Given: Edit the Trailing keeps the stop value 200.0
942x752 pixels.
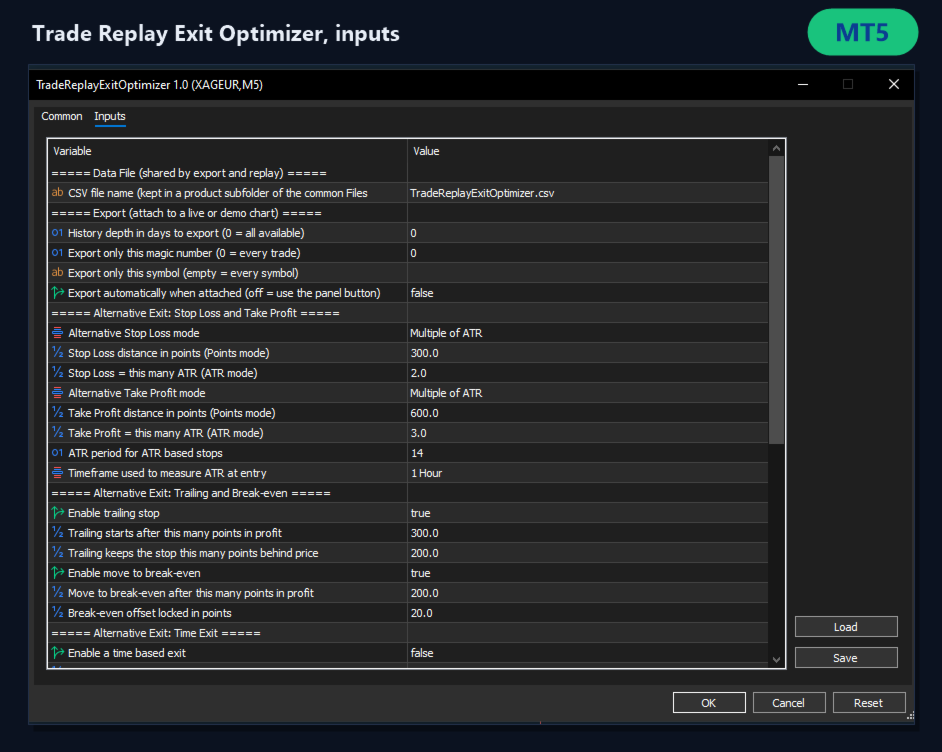Looking at the screenshot, I should point(588,553).
